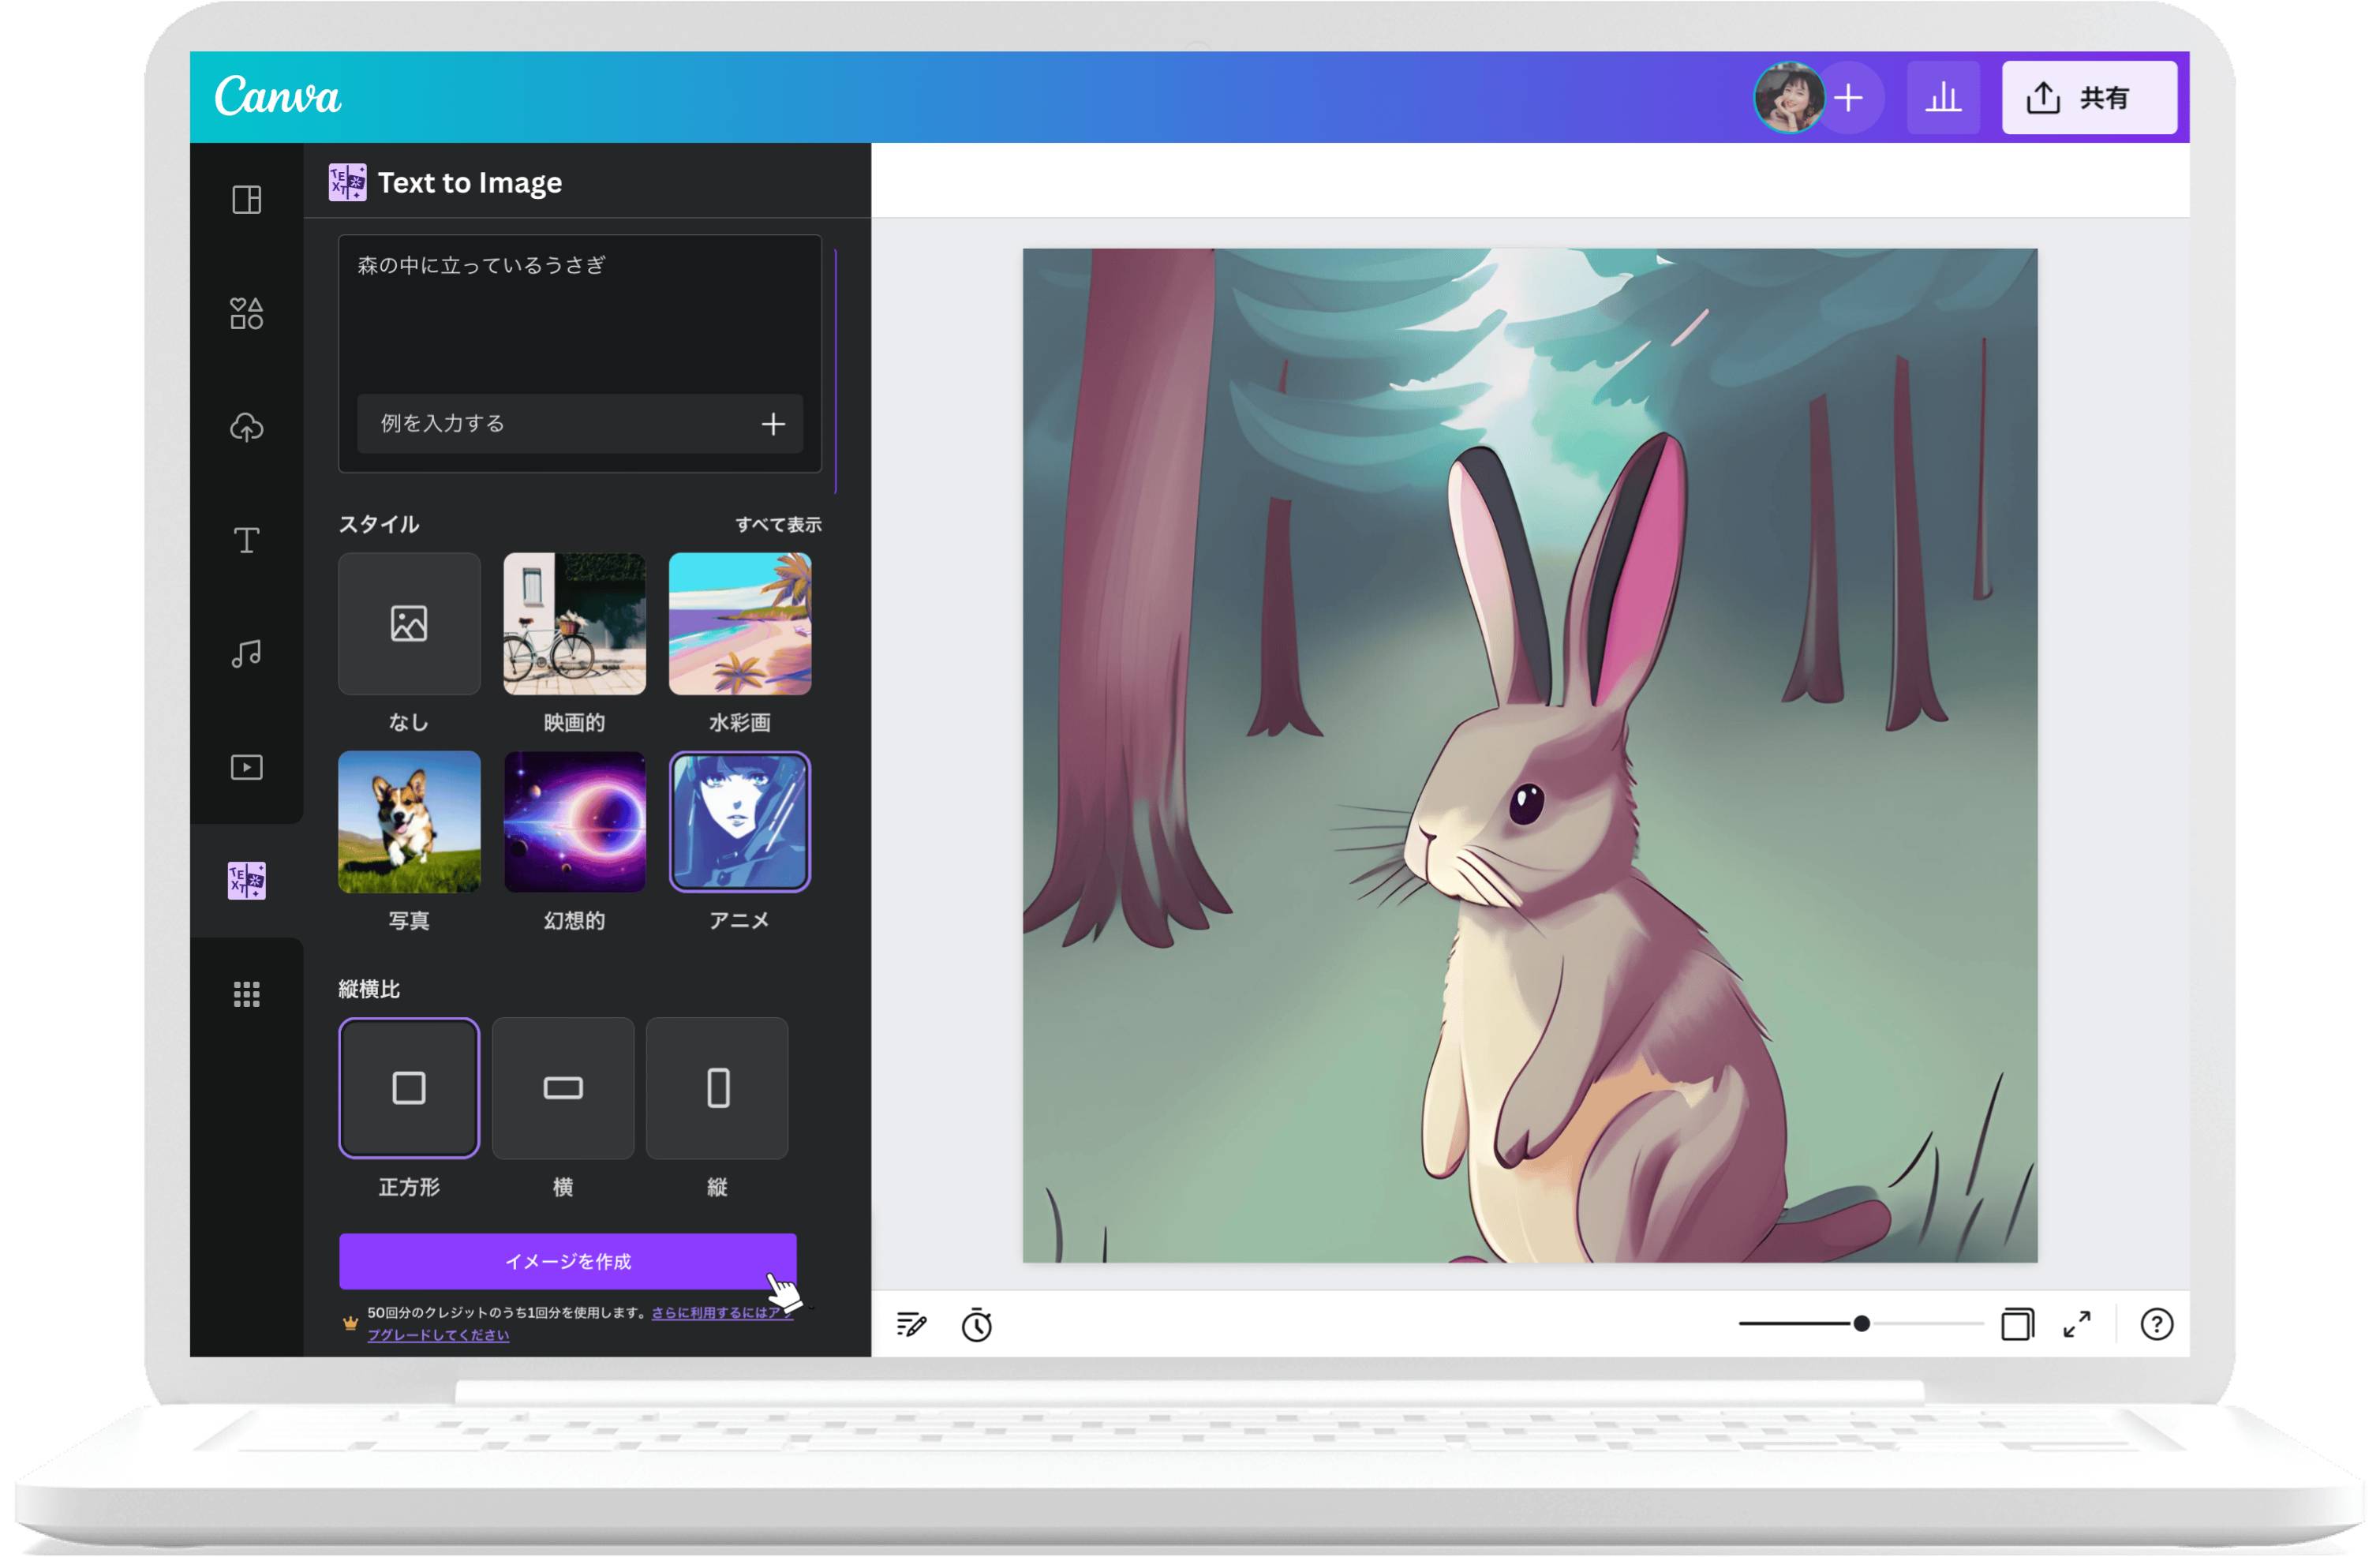Viewport: 2380px width, 1557px height.
Task: Open the Uploads cloud sidebar icon
Action: (x=247, y=427)
